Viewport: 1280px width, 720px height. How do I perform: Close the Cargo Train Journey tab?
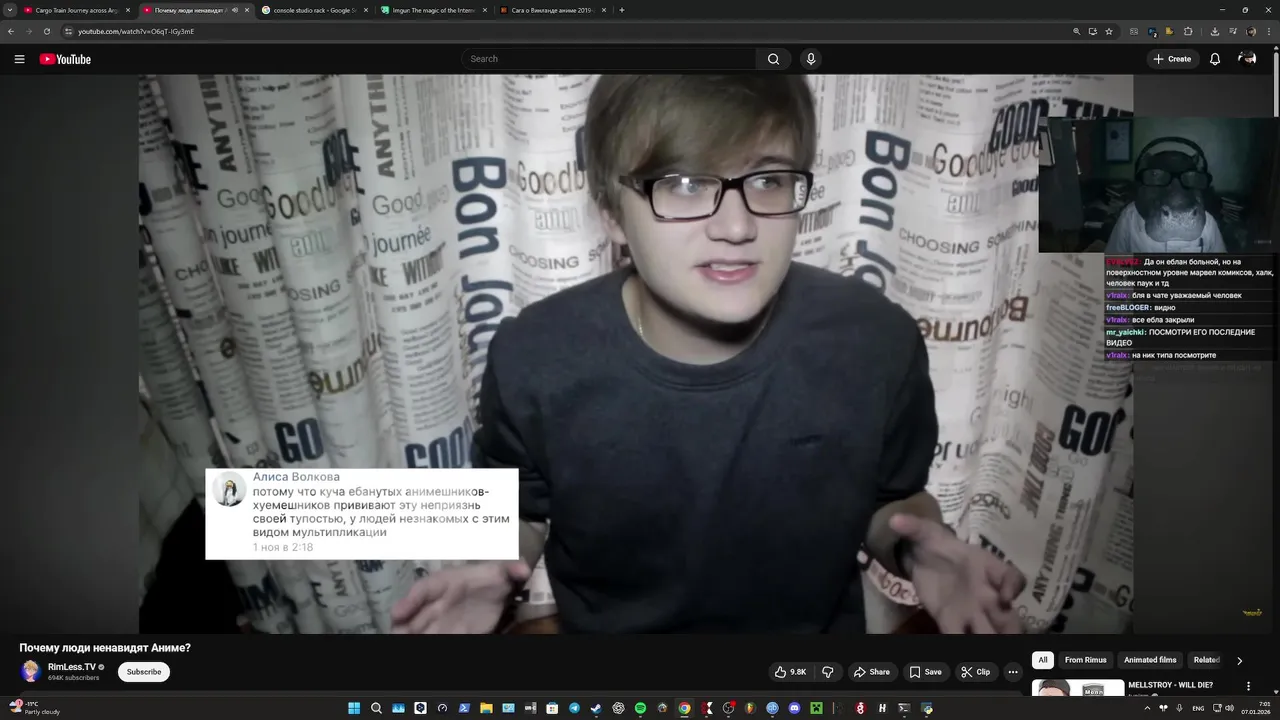128,10
